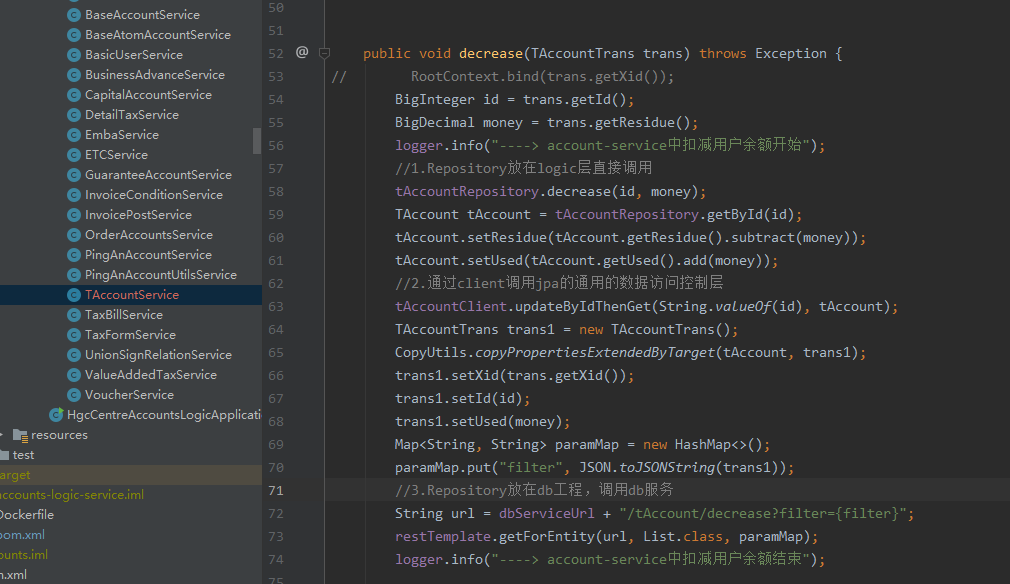Open UnionSignRelationService file

click(x=158, y=354)
